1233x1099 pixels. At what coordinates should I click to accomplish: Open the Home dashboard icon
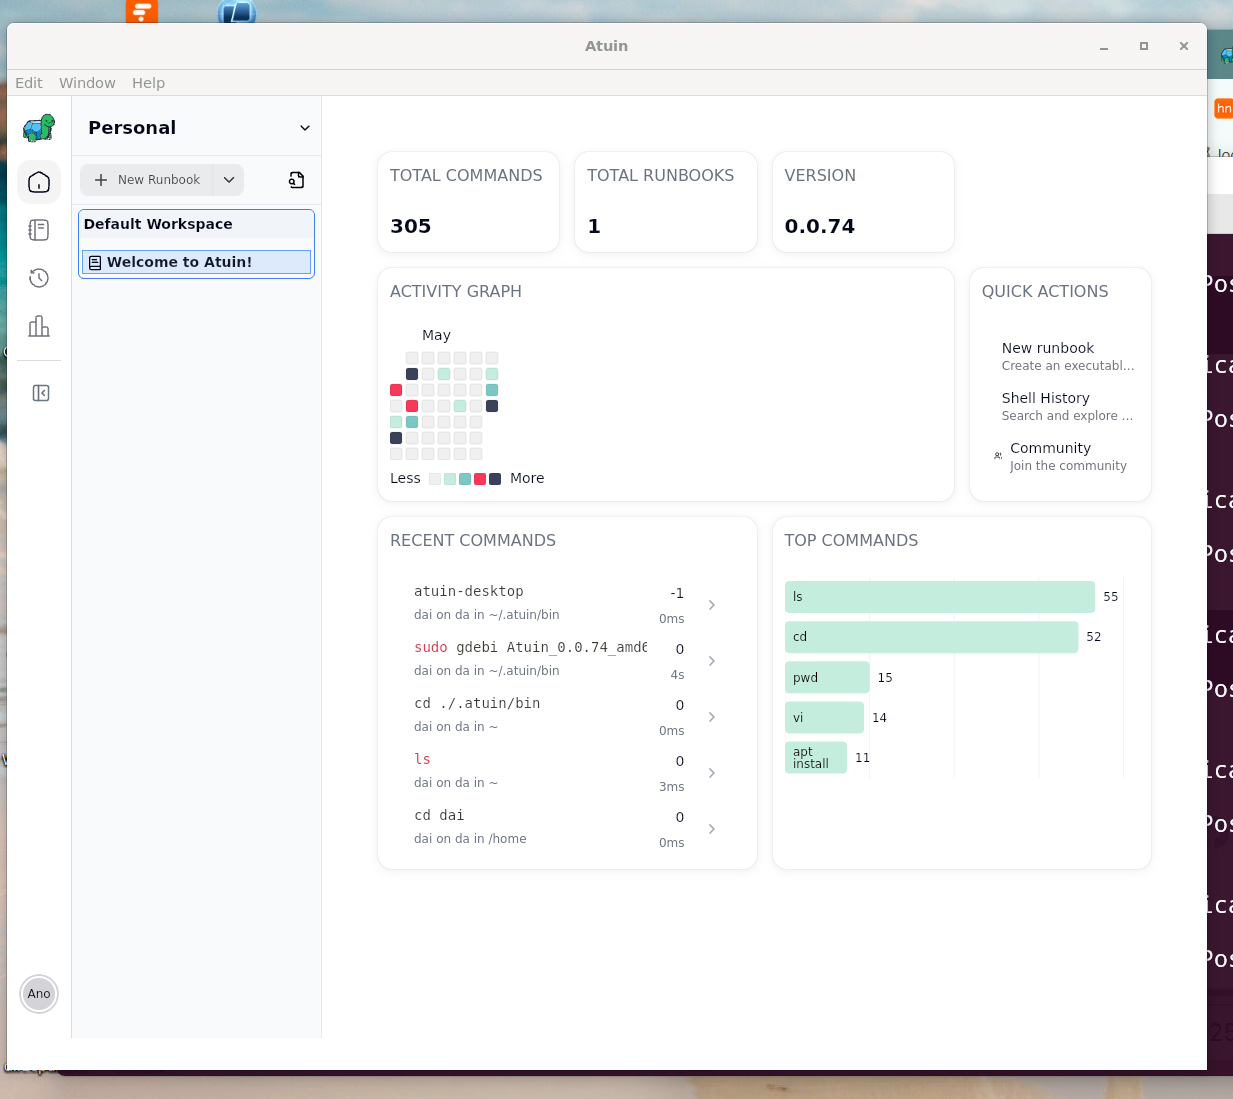pos(39,182)
